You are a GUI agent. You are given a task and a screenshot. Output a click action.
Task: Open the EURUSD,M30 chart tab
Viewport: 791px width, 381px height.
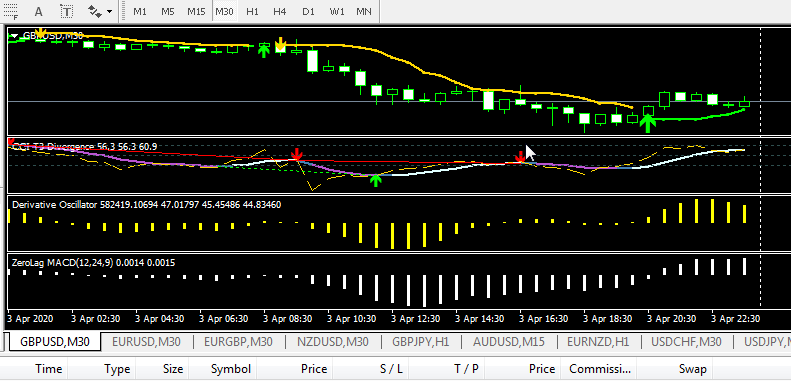[146, 342]
